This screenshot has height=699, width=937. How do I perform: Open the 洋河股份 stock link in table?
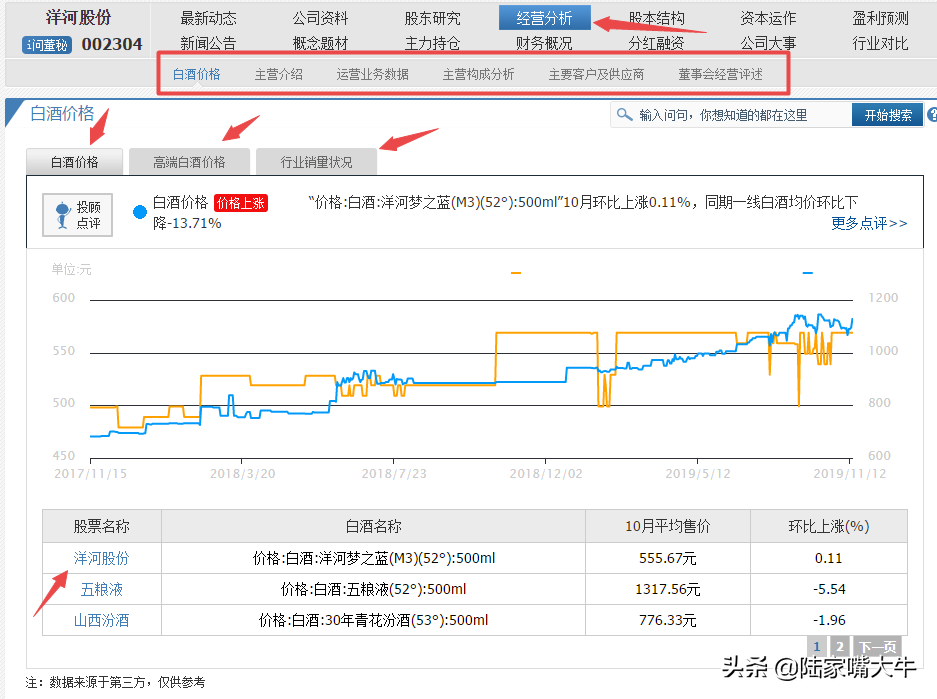pos(101,558)
